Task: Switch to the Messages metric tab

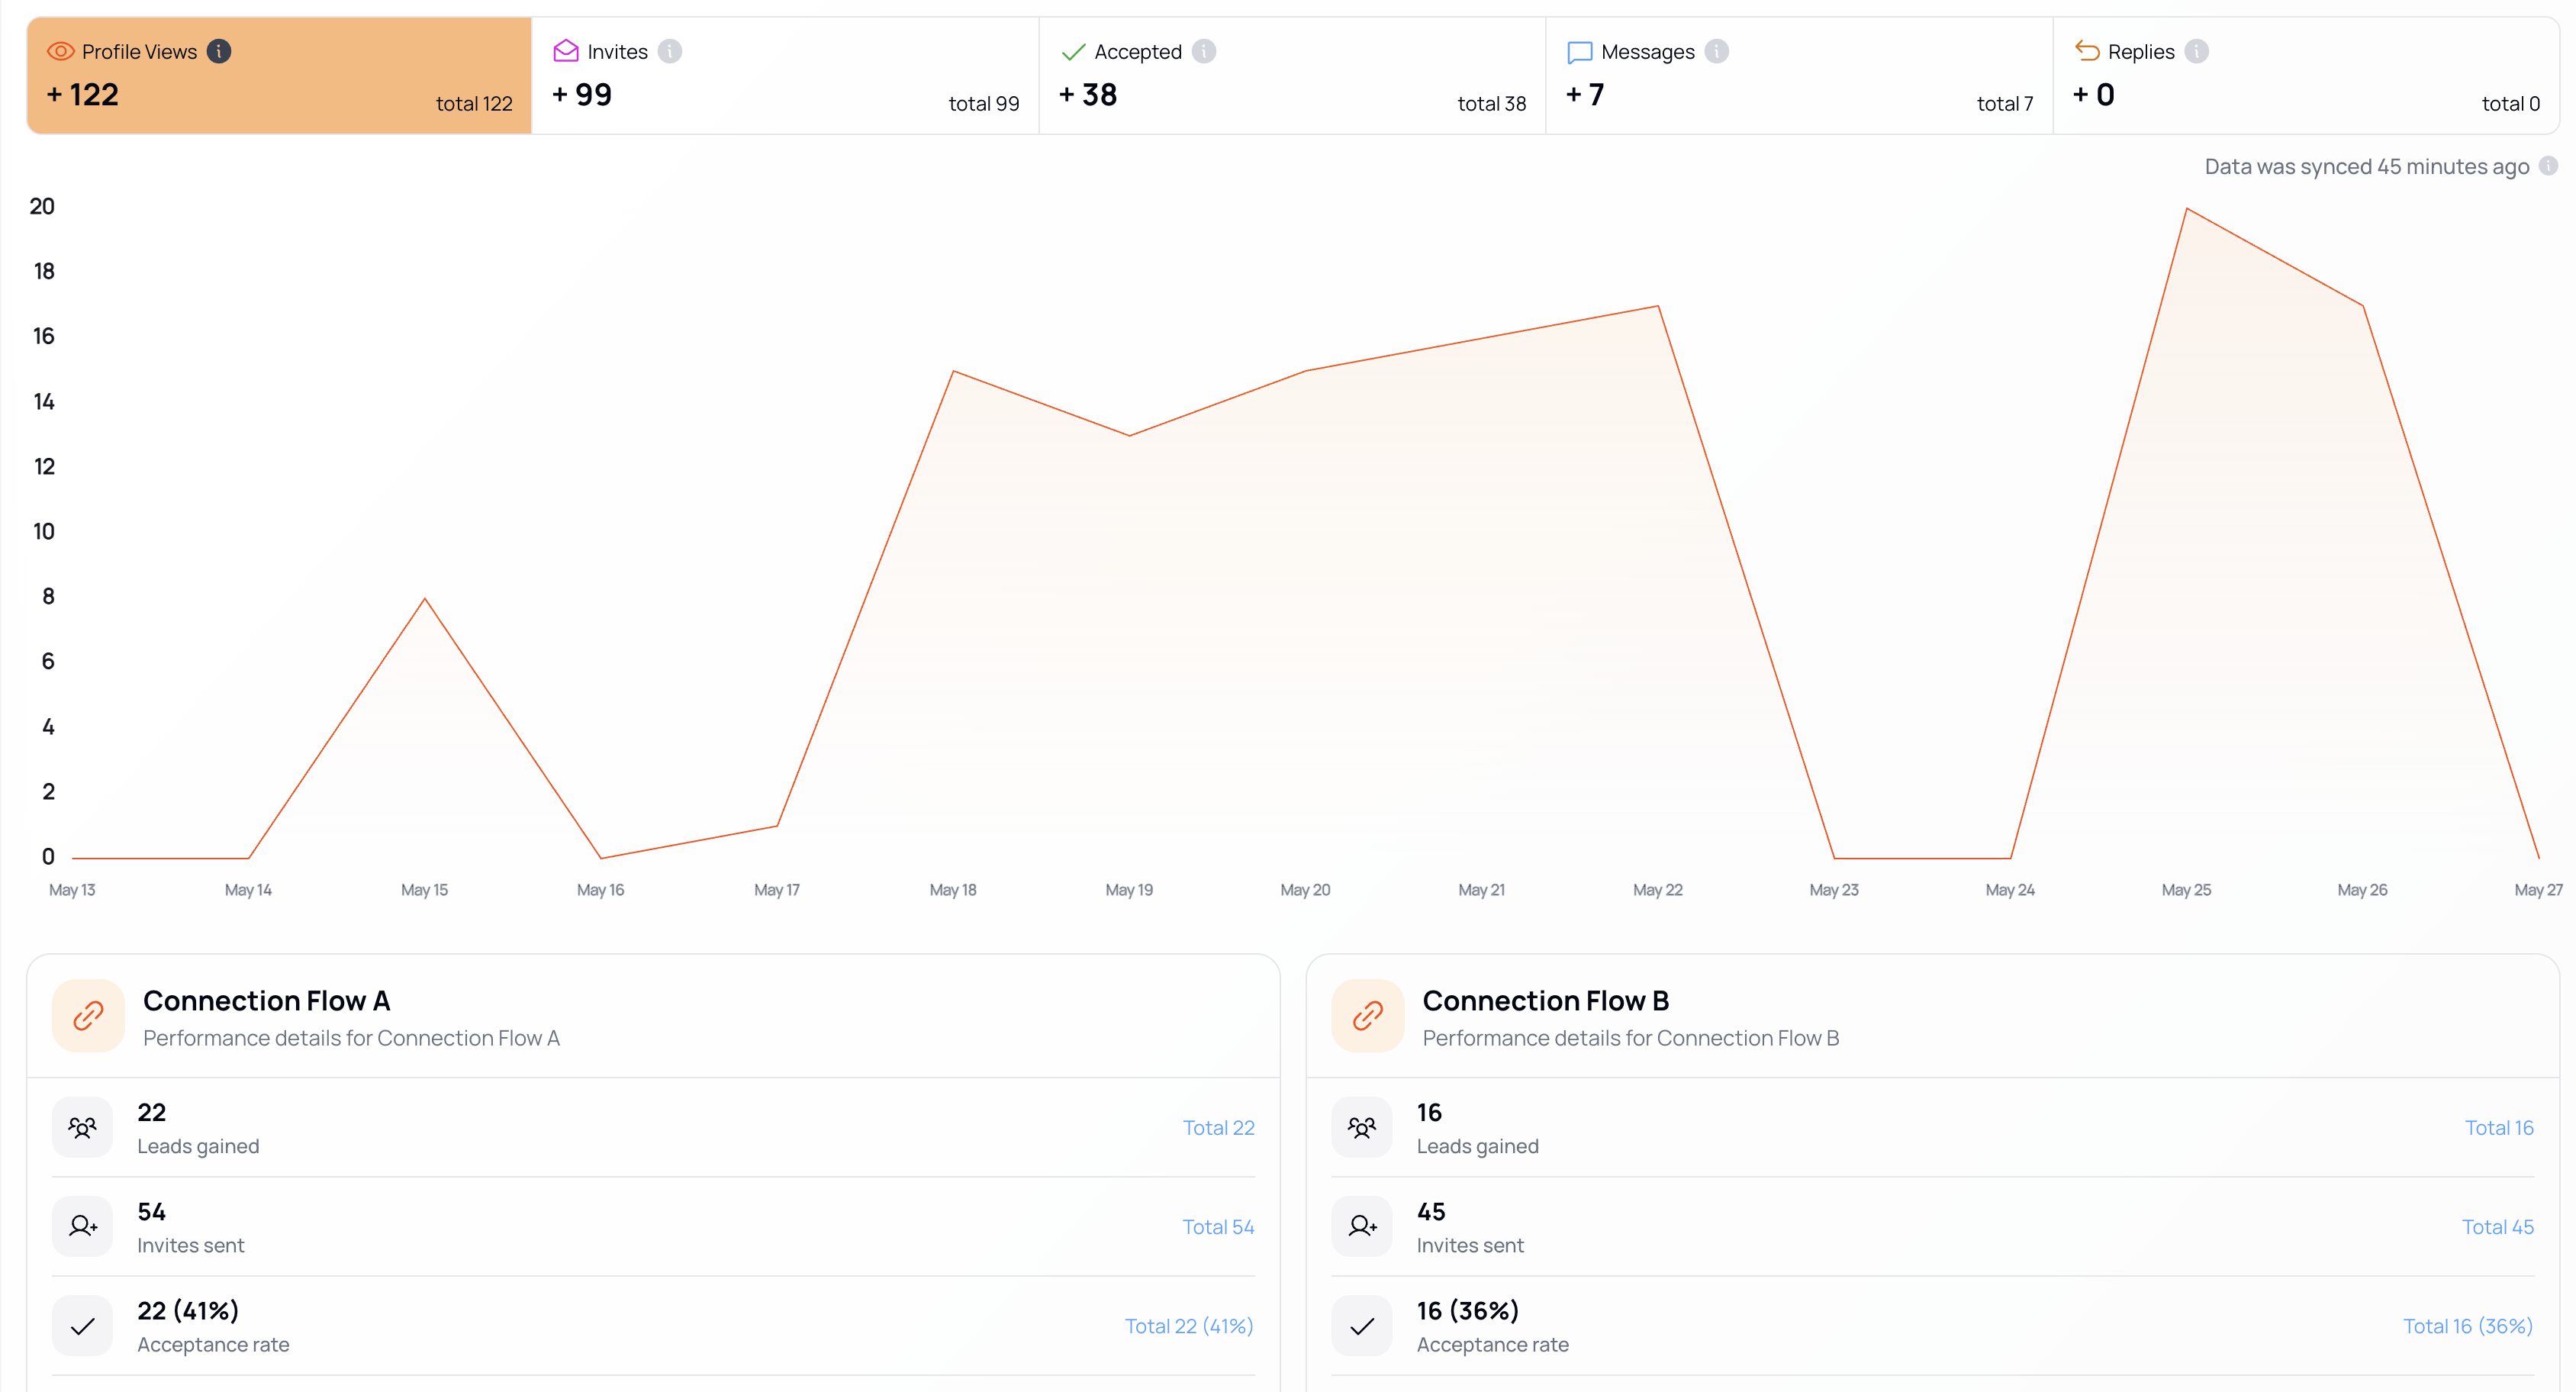Action: (1800, 75)
